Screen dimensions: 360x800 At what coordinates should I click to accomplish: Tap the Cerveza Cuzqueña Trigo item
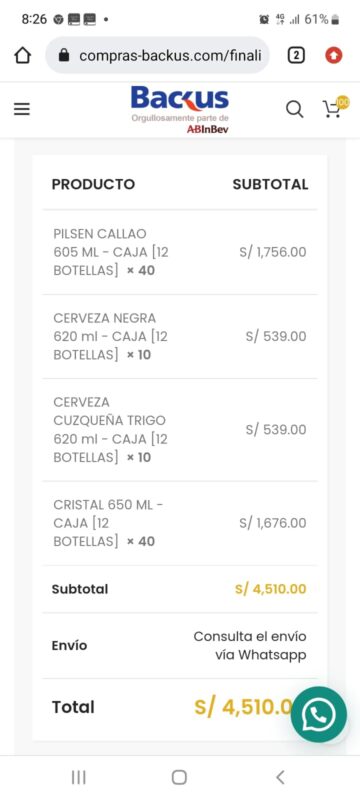[179, 430]
